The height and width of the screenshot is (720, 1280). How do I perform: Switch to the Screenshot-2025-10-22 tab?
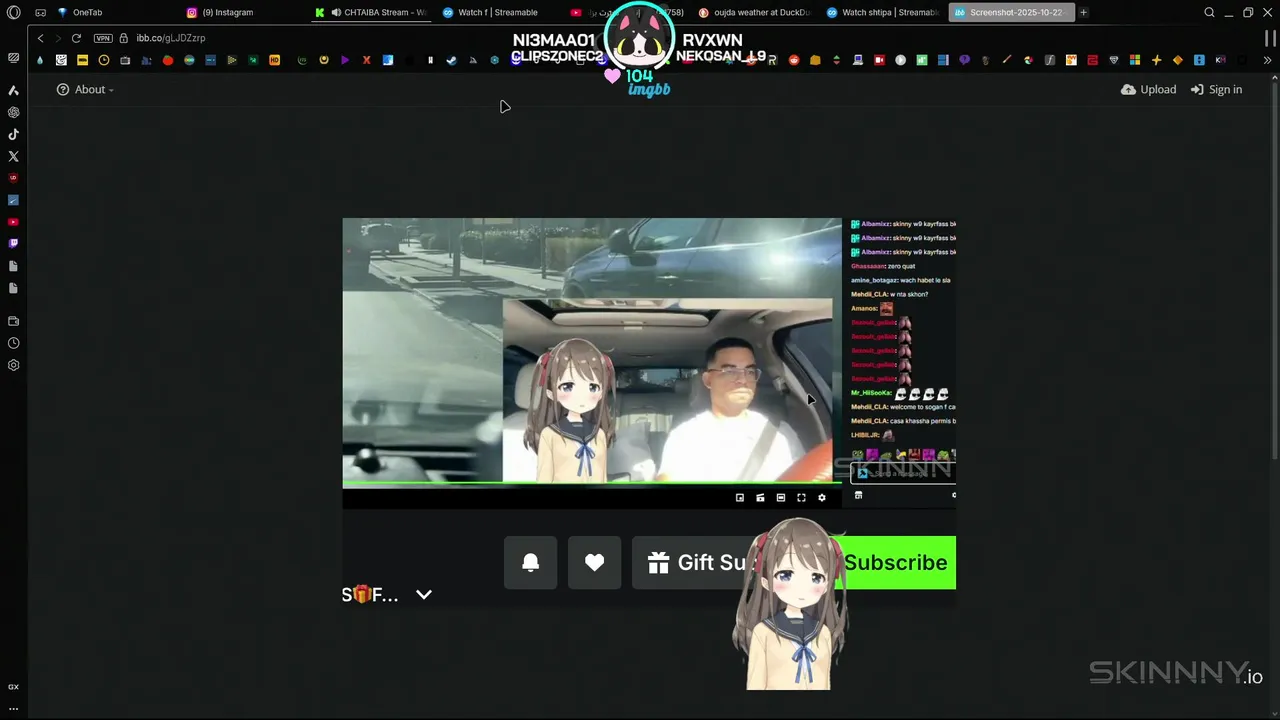tap(1011, 13)
